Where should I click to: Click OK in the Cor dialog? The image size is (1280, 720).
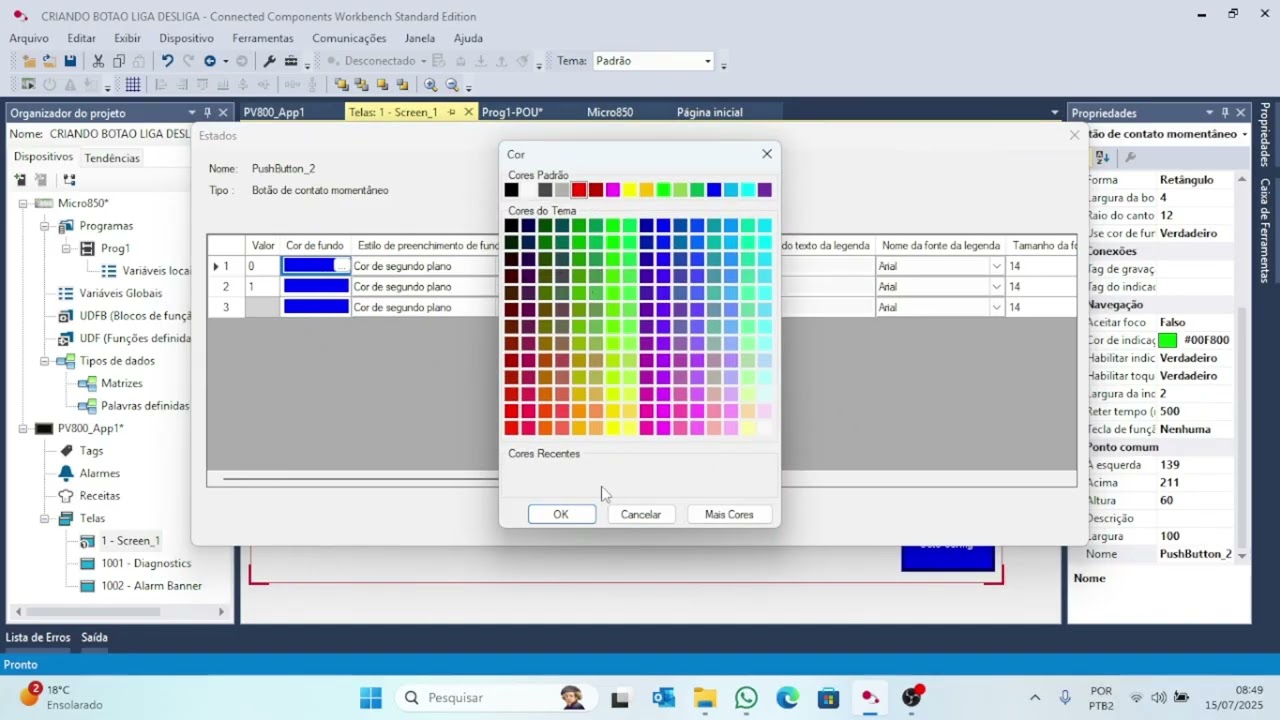tap(561, 514)
